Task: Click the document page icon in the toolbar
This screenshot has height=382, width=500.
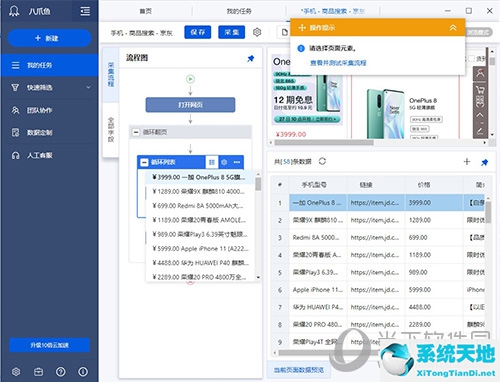Action: click(284, 32)
